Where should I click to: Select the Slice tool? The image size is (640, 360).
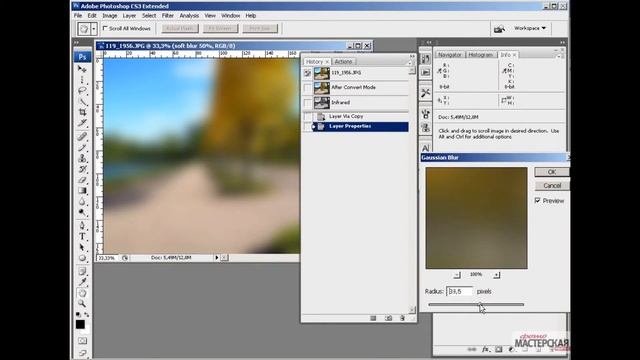tap(82, 122)
